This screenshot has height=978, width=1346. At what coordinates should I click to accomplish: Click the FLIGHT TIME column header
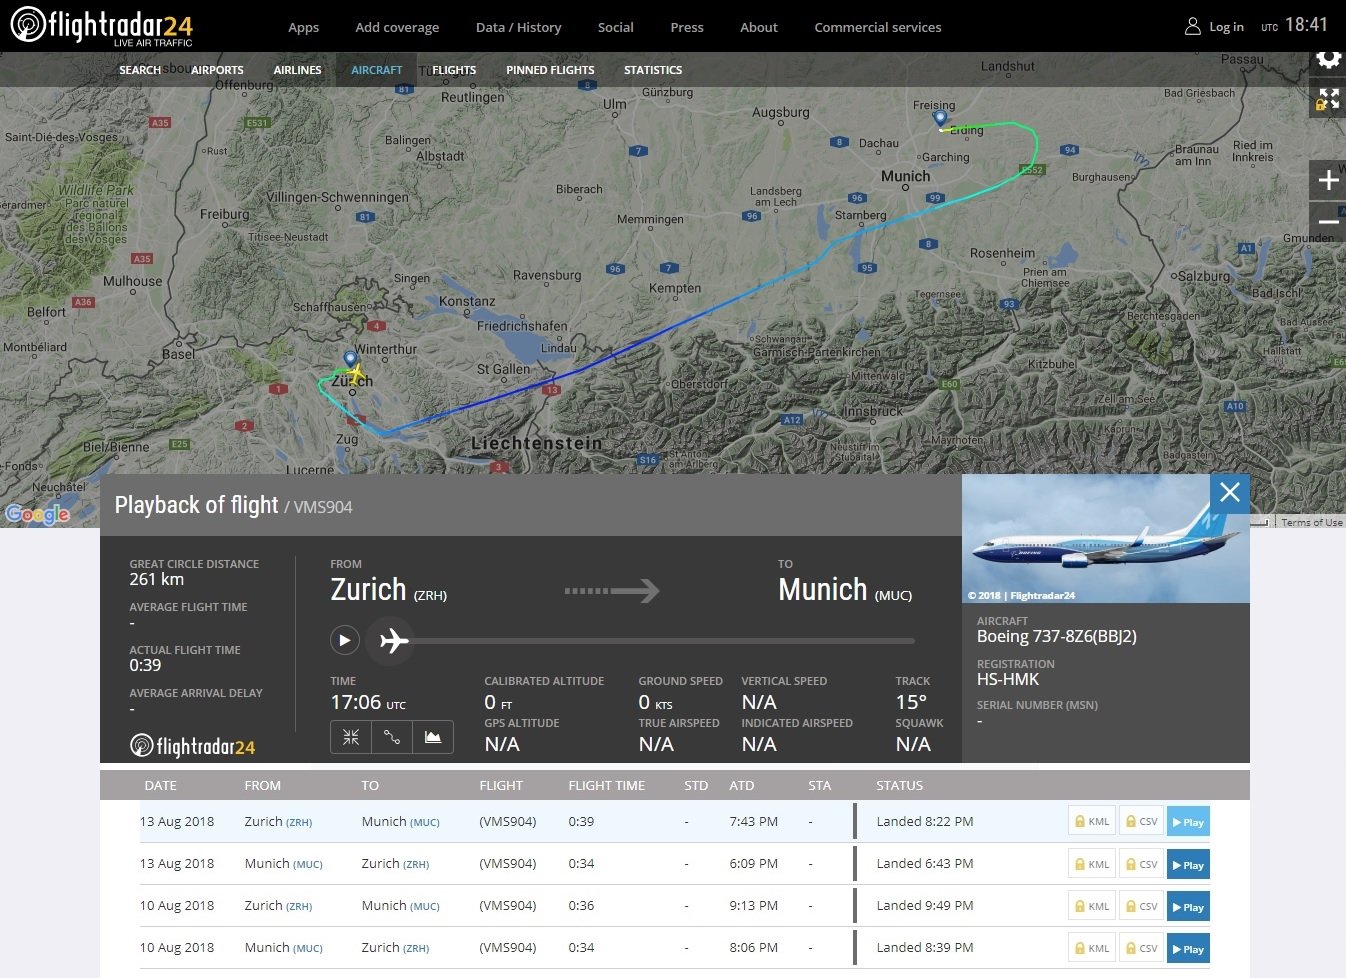pyautogui.click(x=607, y=786)
